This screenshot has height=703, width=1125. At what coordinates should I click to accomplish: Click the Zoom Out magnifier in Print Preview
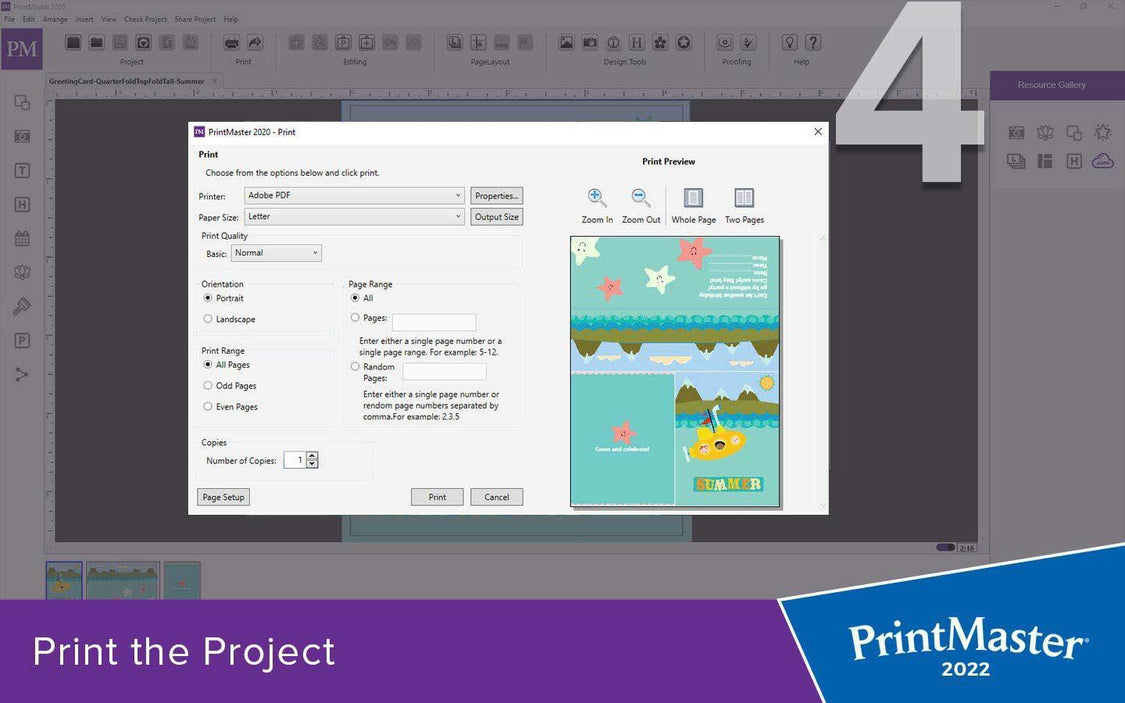pos(641,197)
